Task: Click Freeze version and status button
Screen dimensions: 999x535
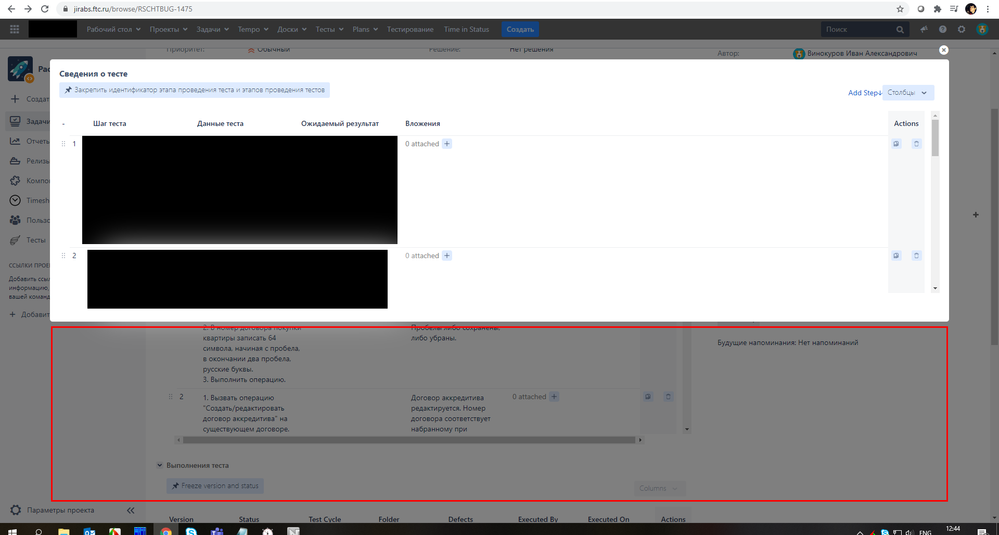Action: (x=215, y=486)
